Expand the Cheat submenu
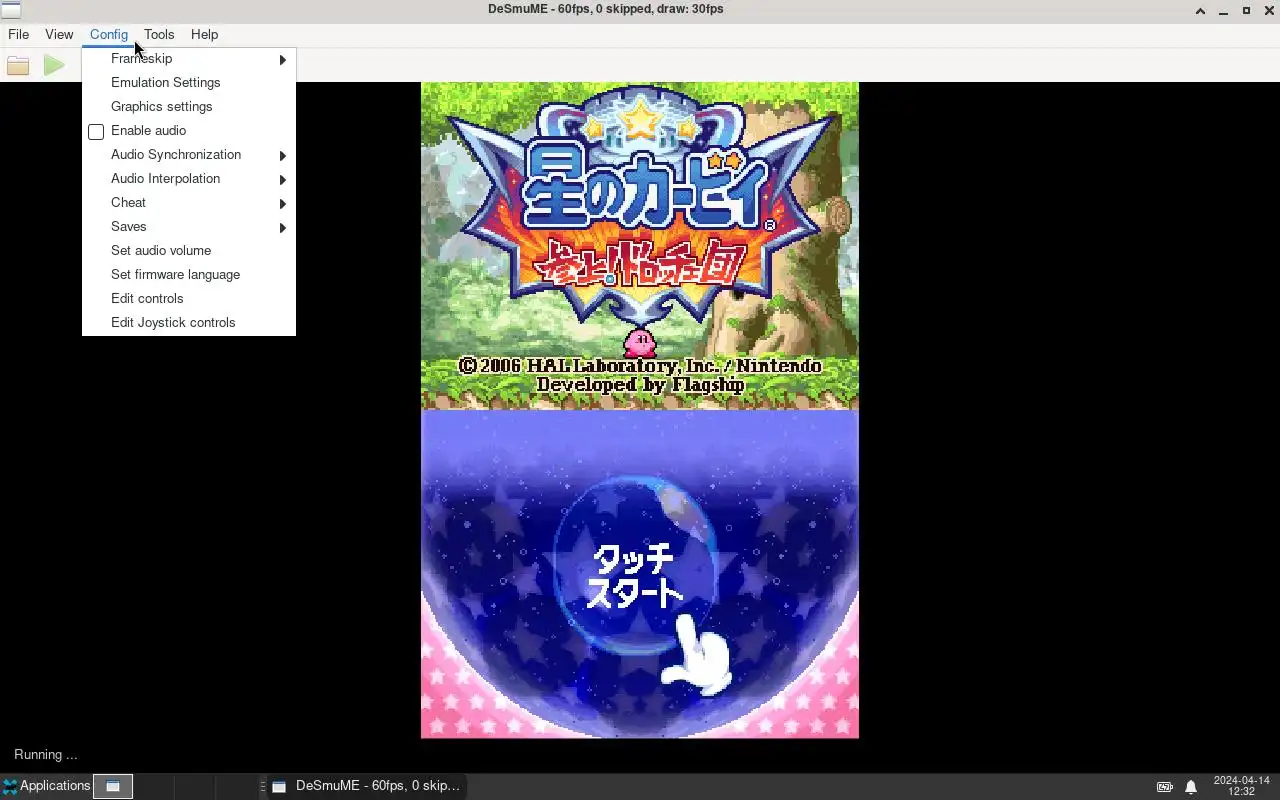The image size is (1280, 800). click(189, 203)
